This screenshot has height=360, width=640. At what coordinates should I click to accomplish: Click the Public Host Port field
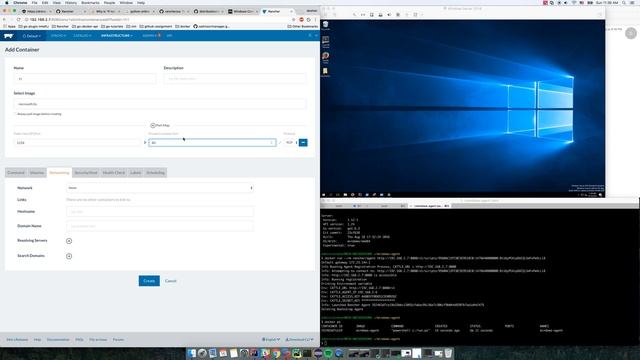click(77, 143)
